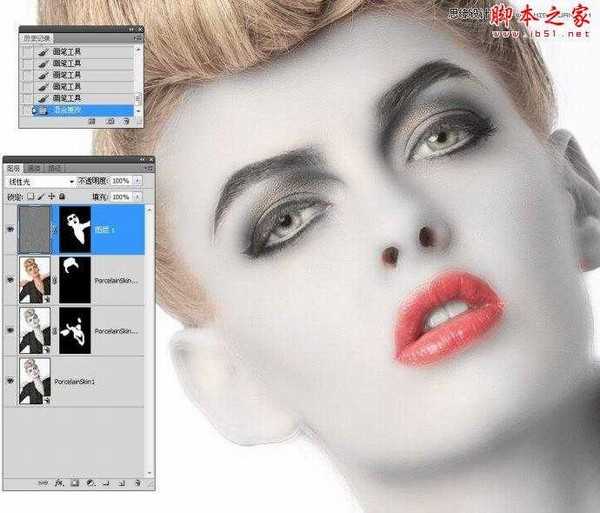
Task: Switch to the Paths tab
Action: pos(54,167)
